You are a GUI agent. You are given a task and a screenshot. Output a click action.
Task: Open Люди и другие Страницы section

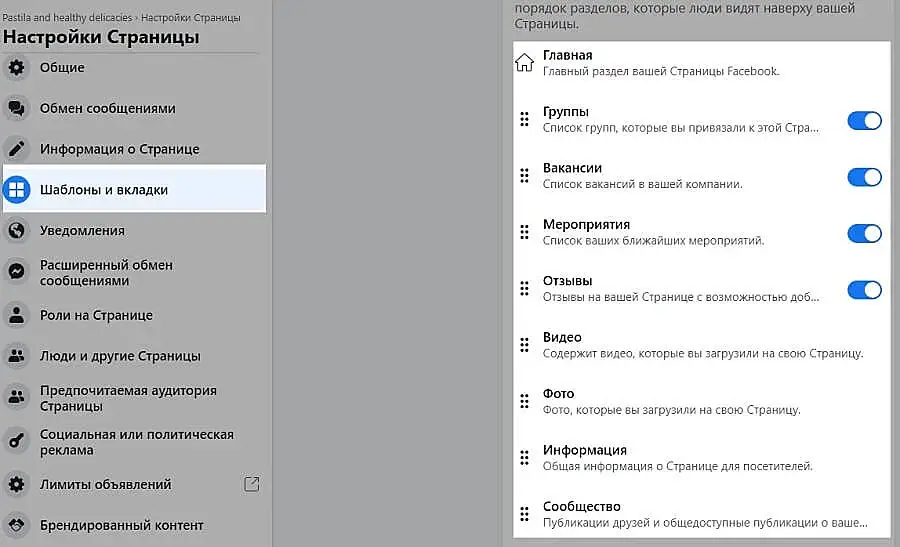point(120,356)
